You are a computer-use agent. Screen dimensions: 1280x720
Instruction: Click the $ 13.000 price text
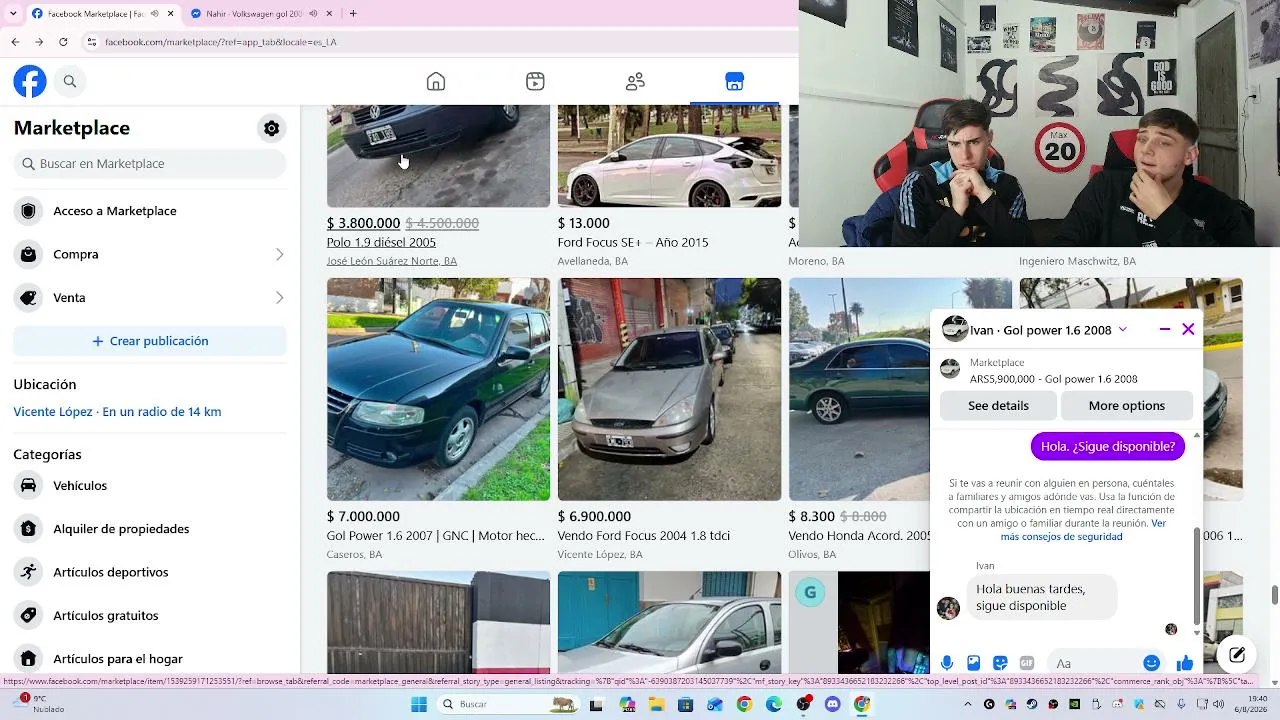[x=583, y=224]
